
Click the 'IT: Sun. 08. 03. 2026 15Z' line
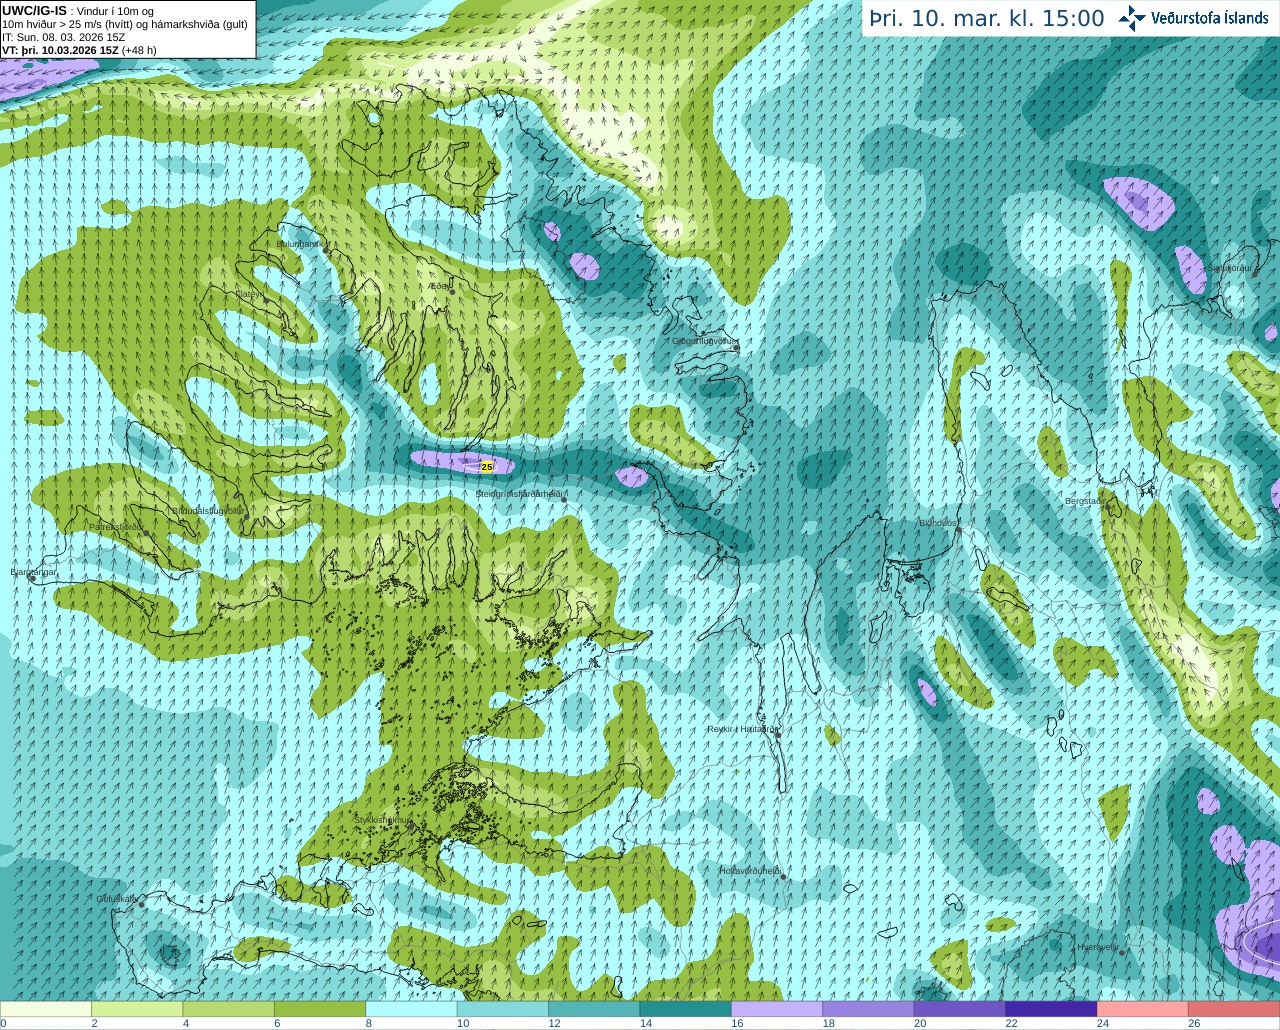tap(64, 37)
